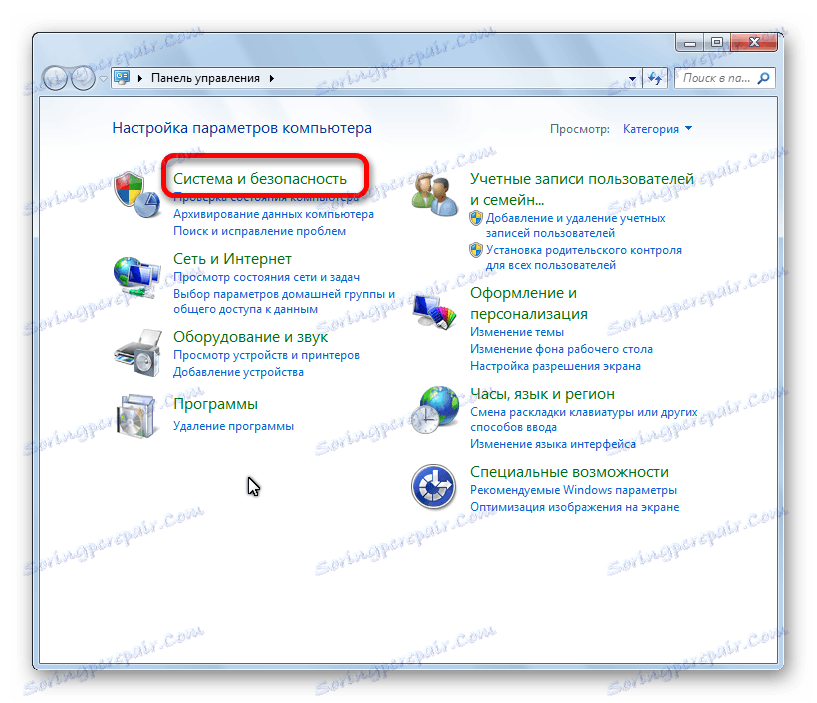
Task: Open Оформление и персонализация category
Action: click(x=529, y=303)
